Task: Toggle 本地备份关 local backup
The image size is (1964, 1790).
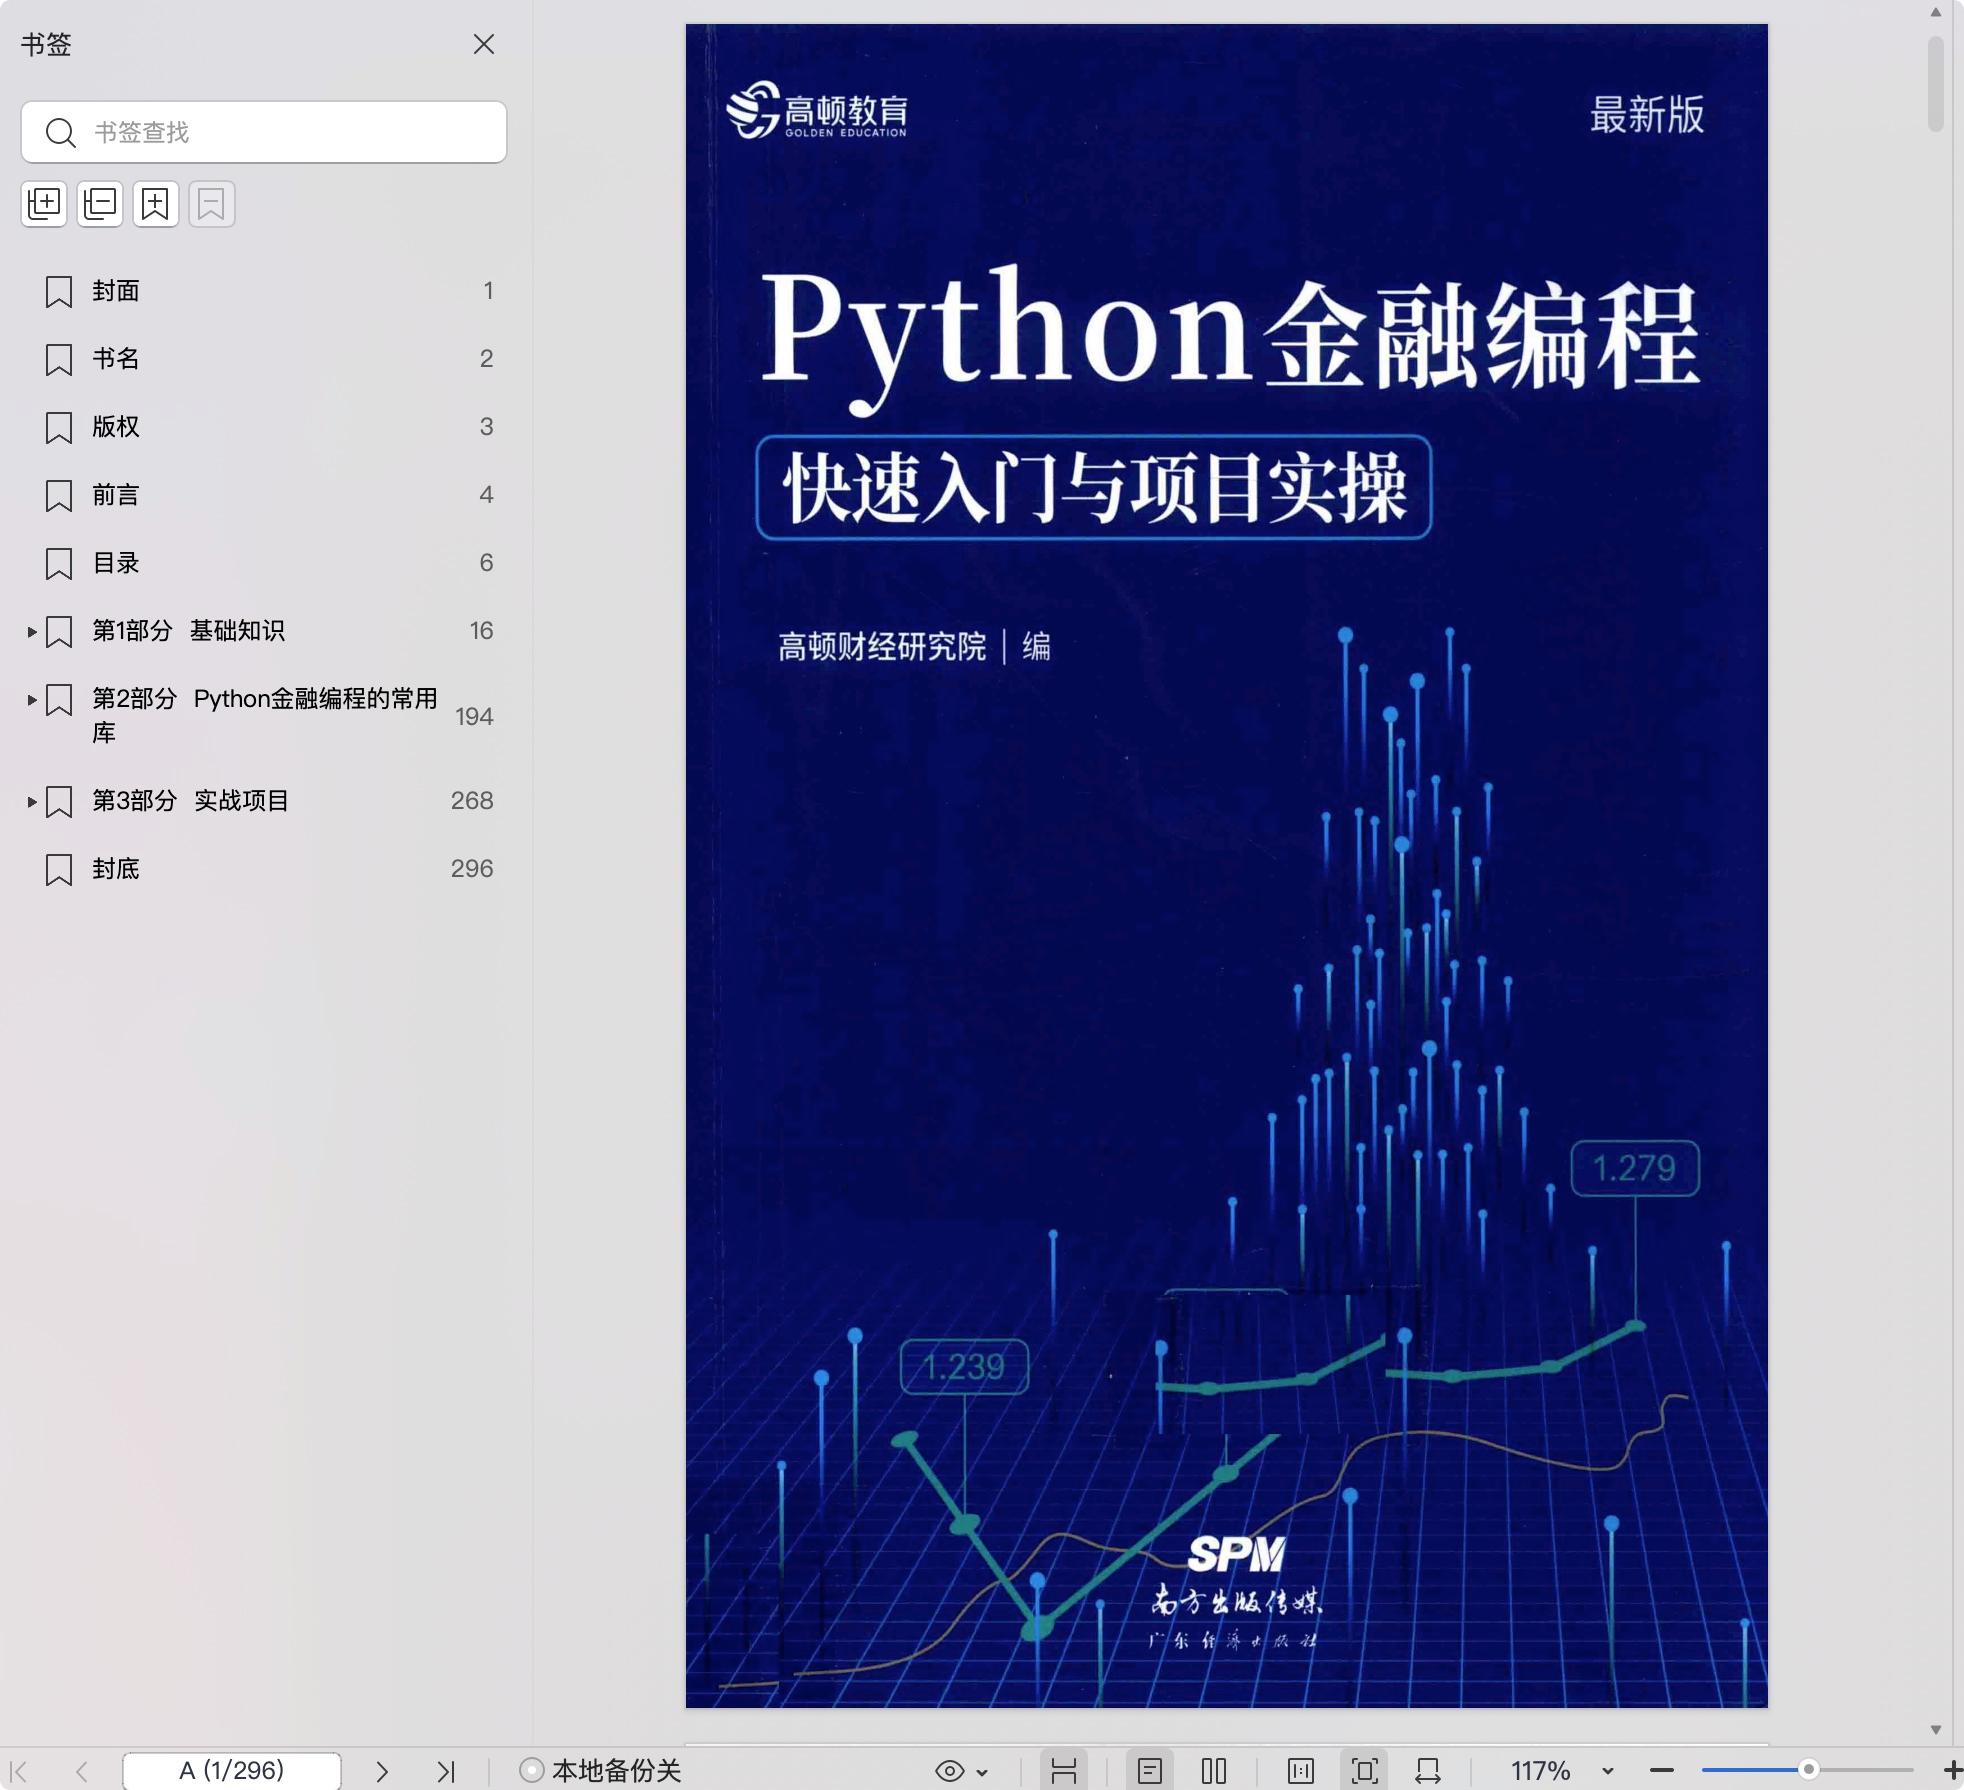Action: tap(601, 1771)
